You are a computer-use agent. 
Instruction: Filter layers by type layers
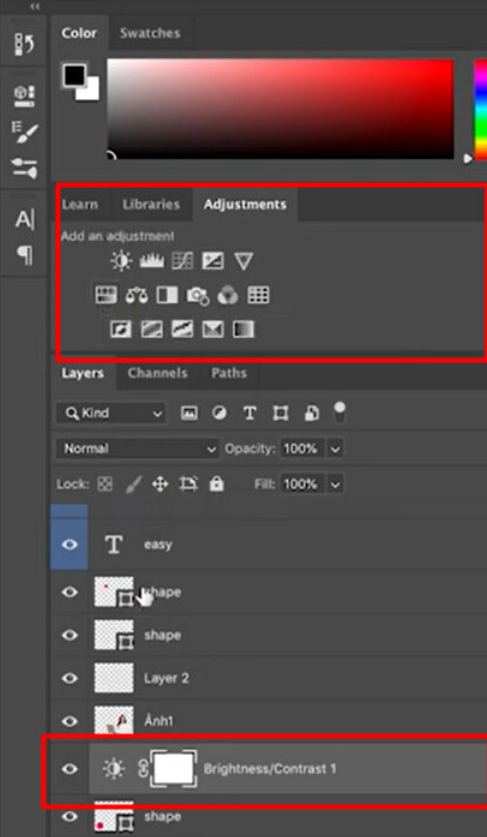pos(249,413)
